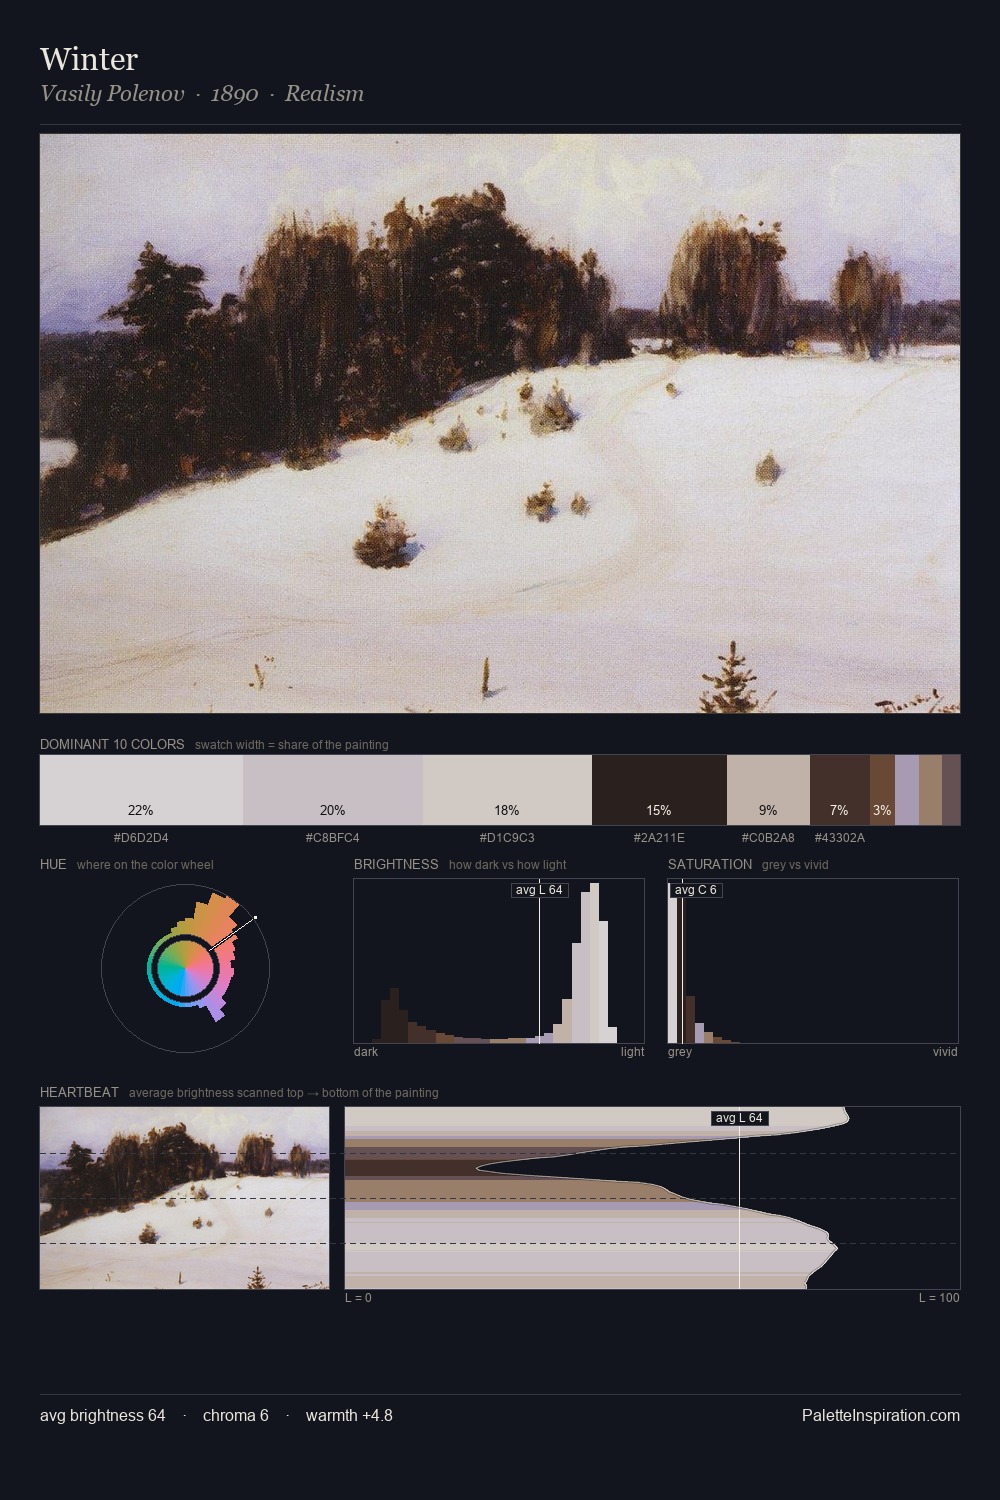1000x1500 pixels.
Task: Click the 'DOMINANT 10 COLORS' heading
Action: coord(112,745)
